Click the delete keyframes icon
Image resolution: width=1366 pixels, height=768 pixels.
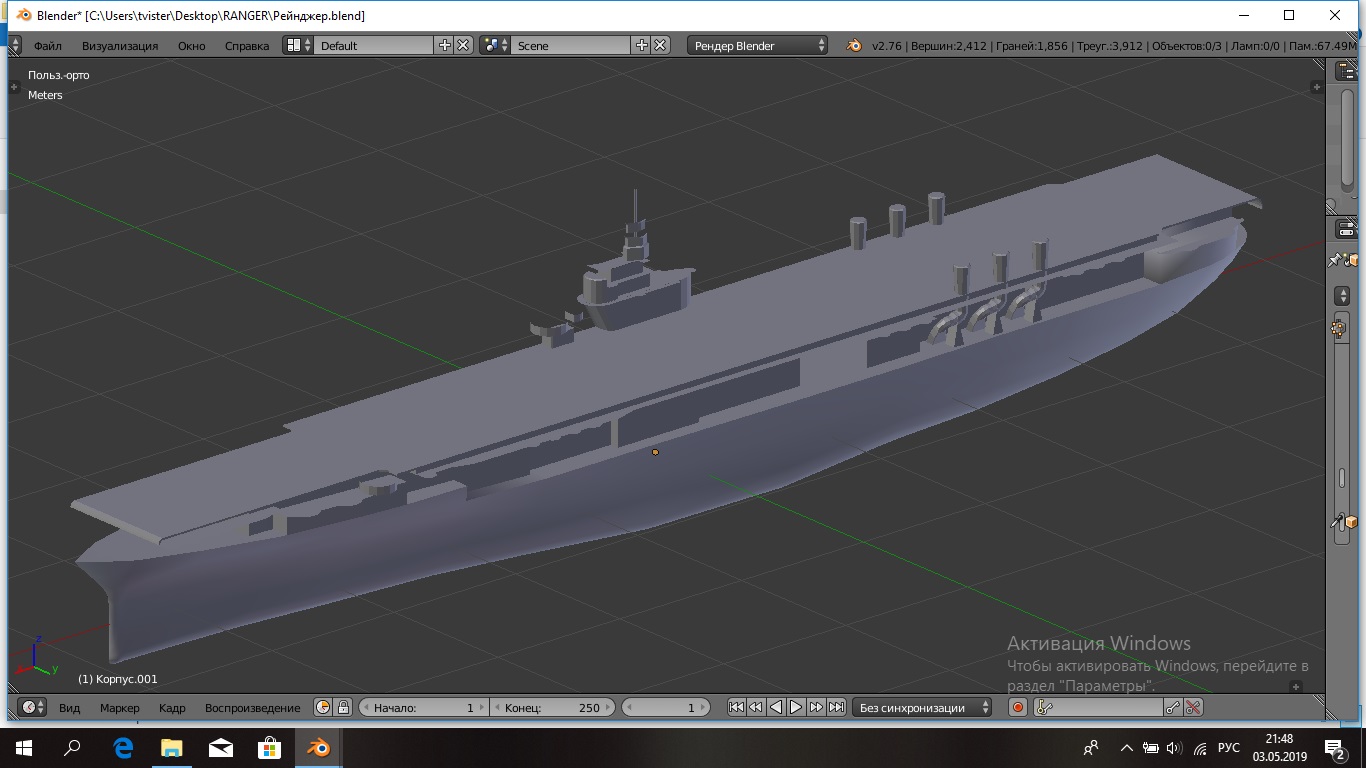pyautogui.click(x=1193, y=707)
